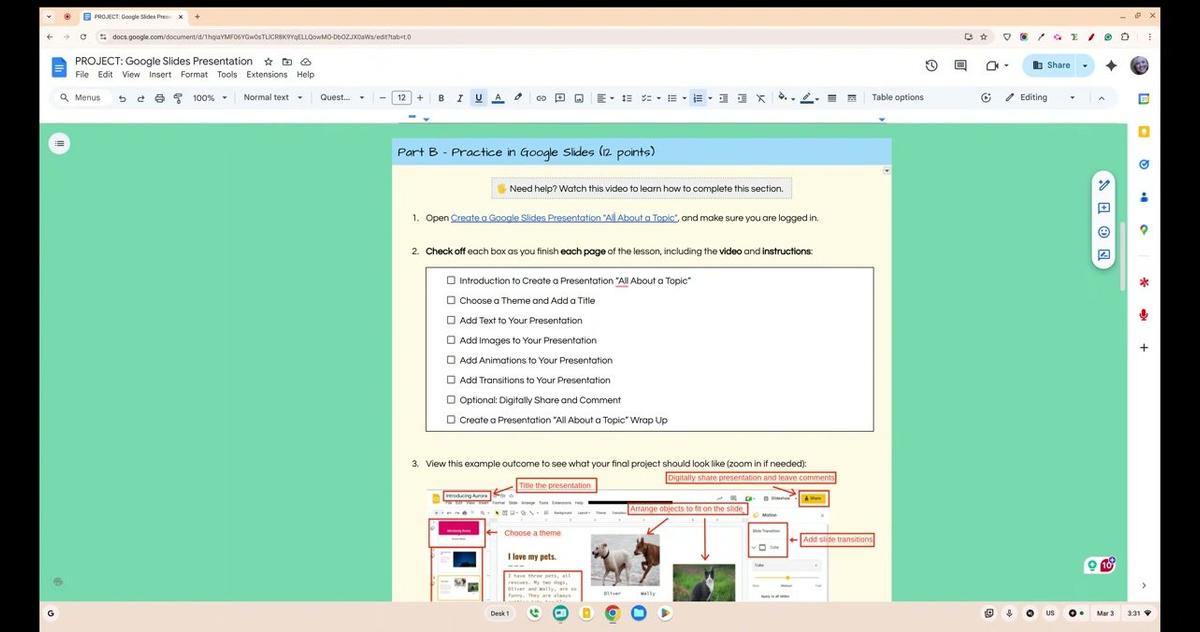The width and height of the screenshot is (1200, 632).
Task: Open the Extensions menu
Action: tap(266, 75)
